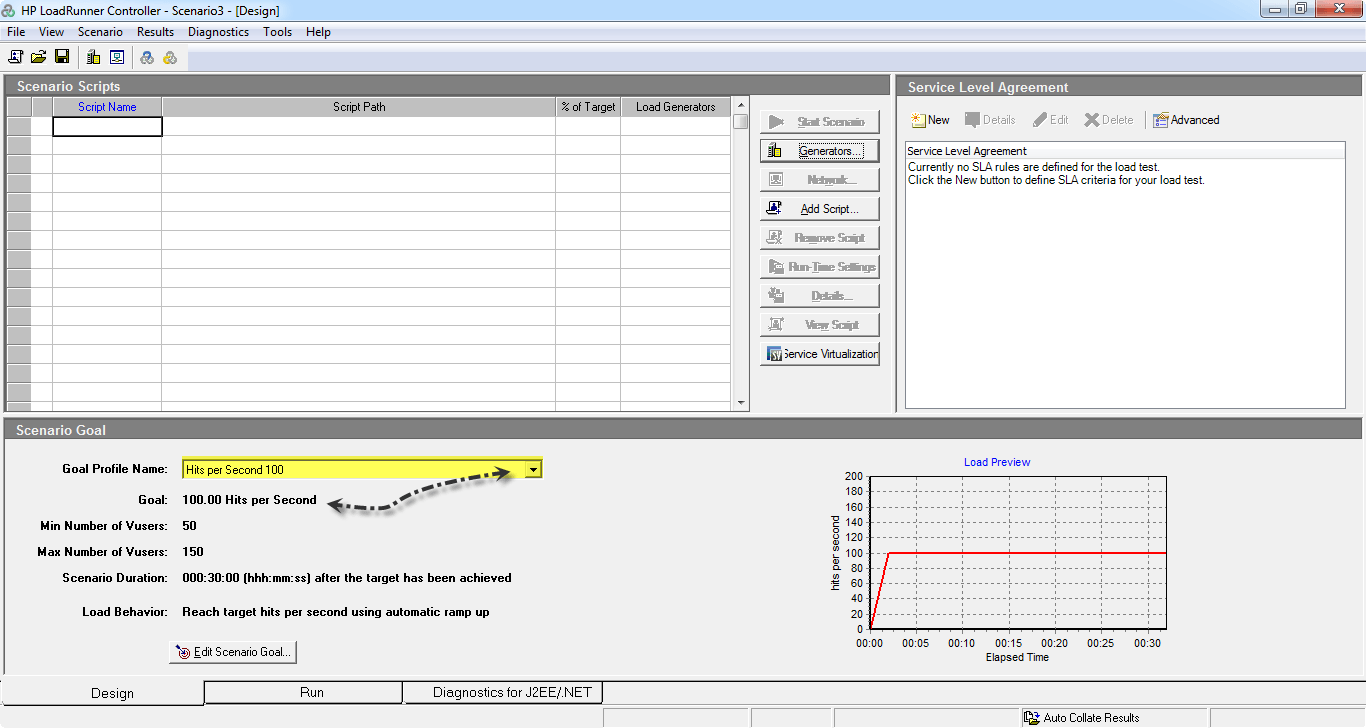Click the Save Scenario floppy disk icon
The height and width of the screenshot is (728, 1366).
click(x=62, y=57)
